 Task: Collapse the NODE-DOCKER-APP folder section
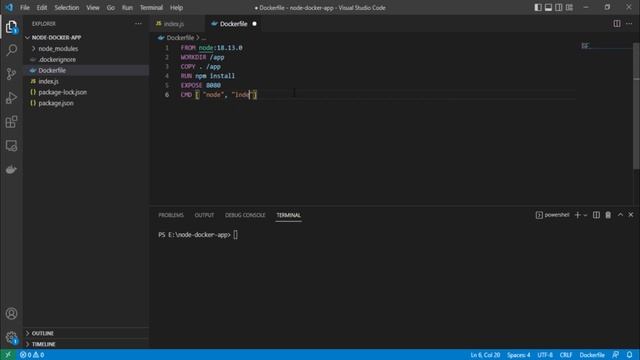(x=56, y=38)
